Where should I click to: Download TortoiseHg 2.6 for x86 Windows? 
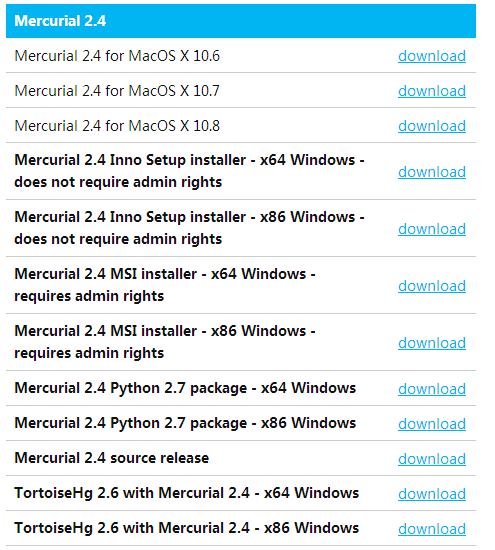[x=432, y=529]
